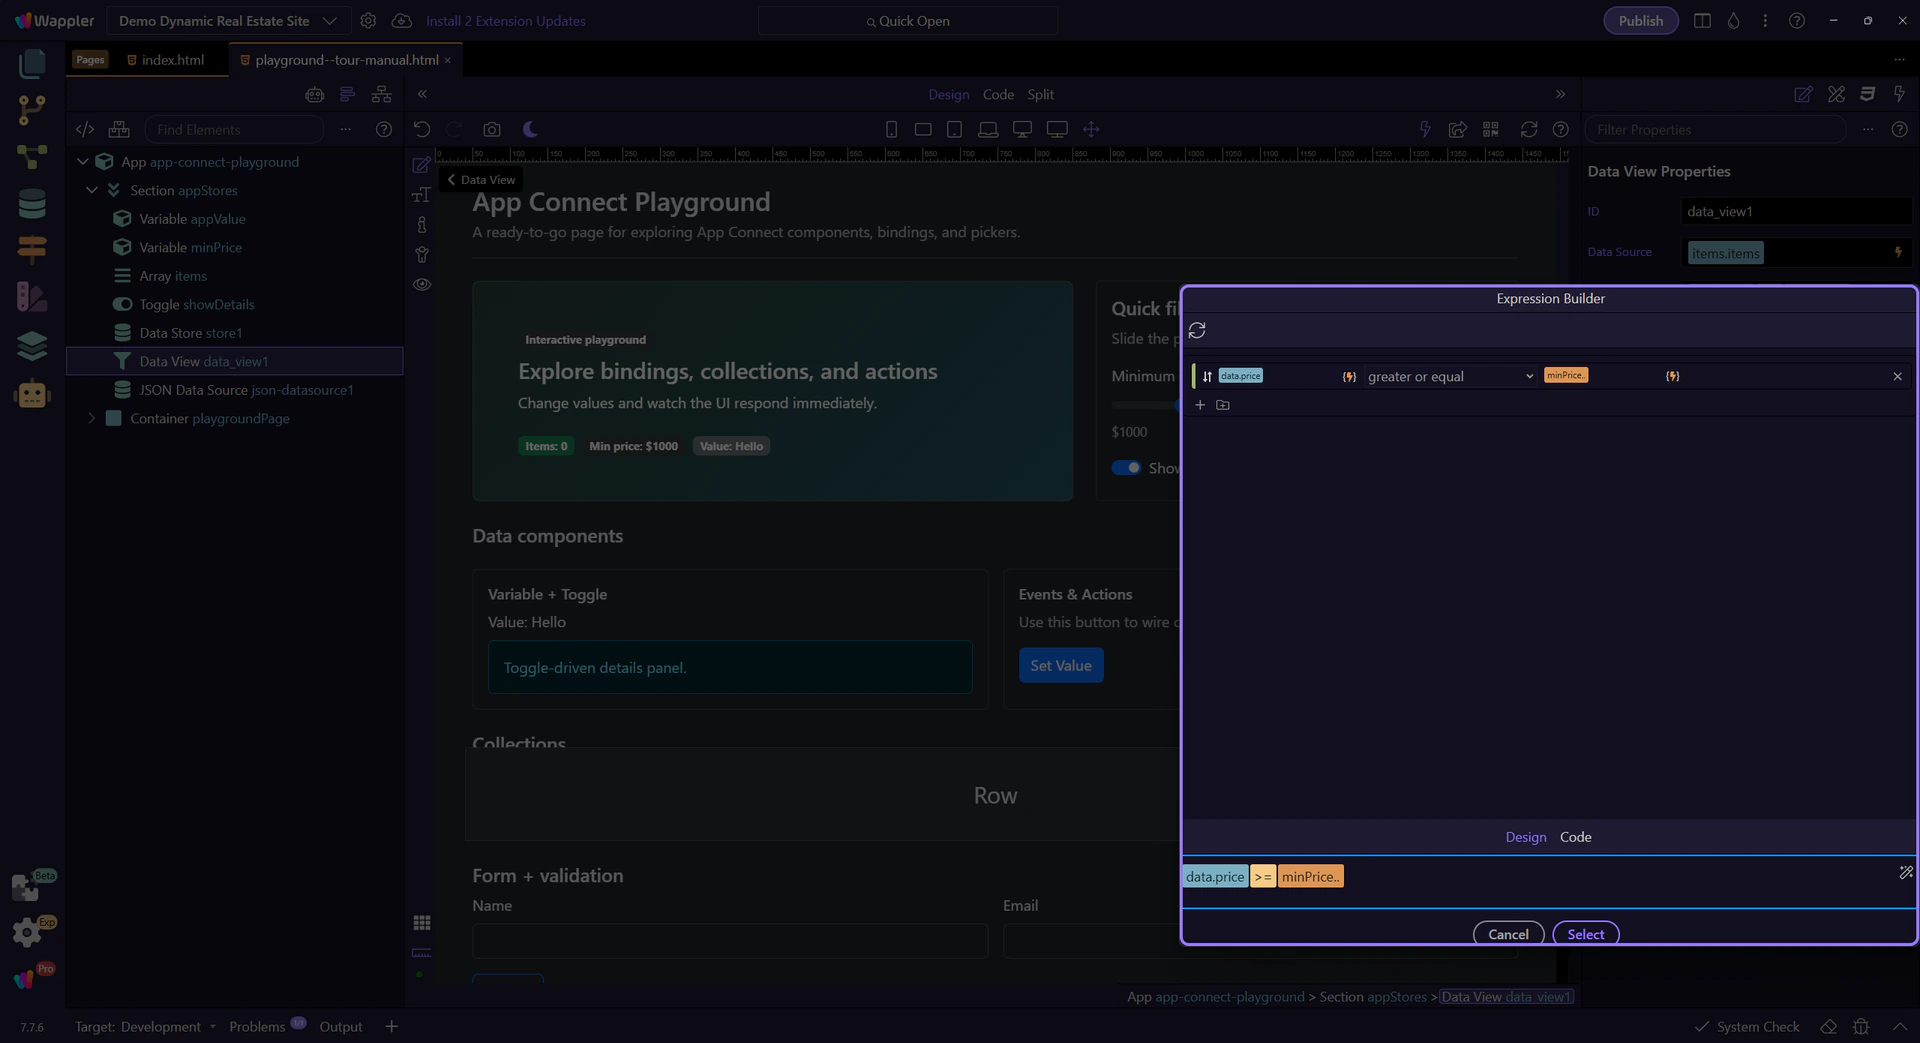This screenshot has height=1043, width=1920.
Task: Expand the Container playgroundPage tree node
Action: pos(92,419)
